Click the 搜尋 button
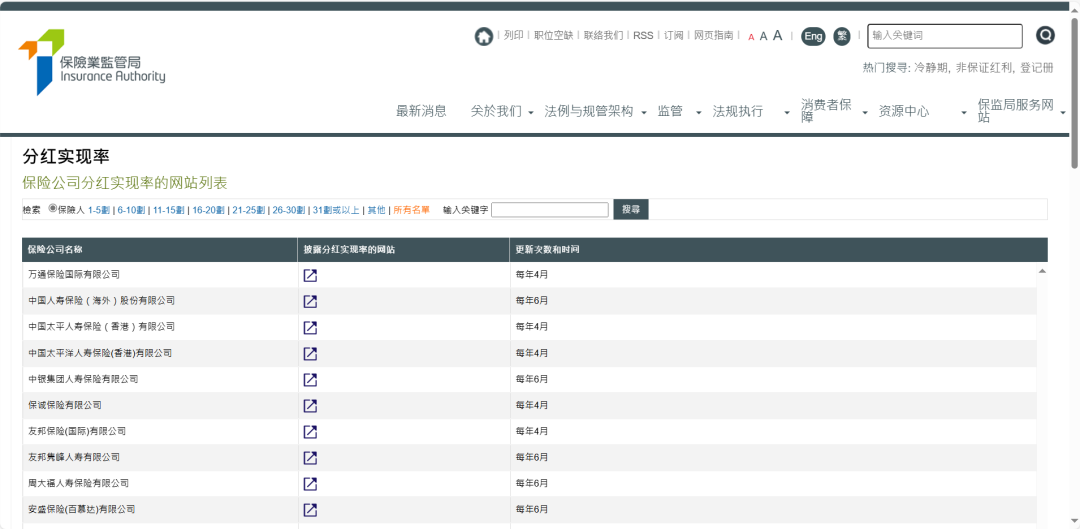Screen dimensions: 1080x529 631,209
